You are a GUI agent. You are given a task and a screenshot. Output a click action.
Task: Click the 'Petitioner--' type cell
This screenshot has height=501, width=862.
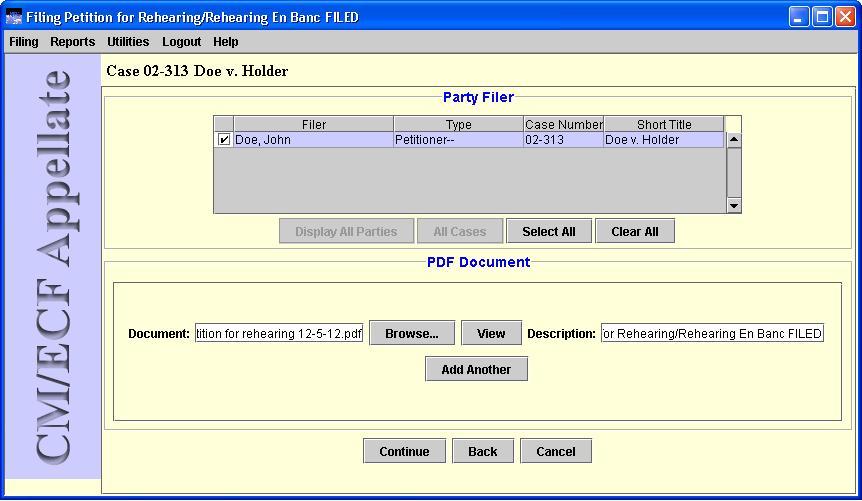[458, 140]
